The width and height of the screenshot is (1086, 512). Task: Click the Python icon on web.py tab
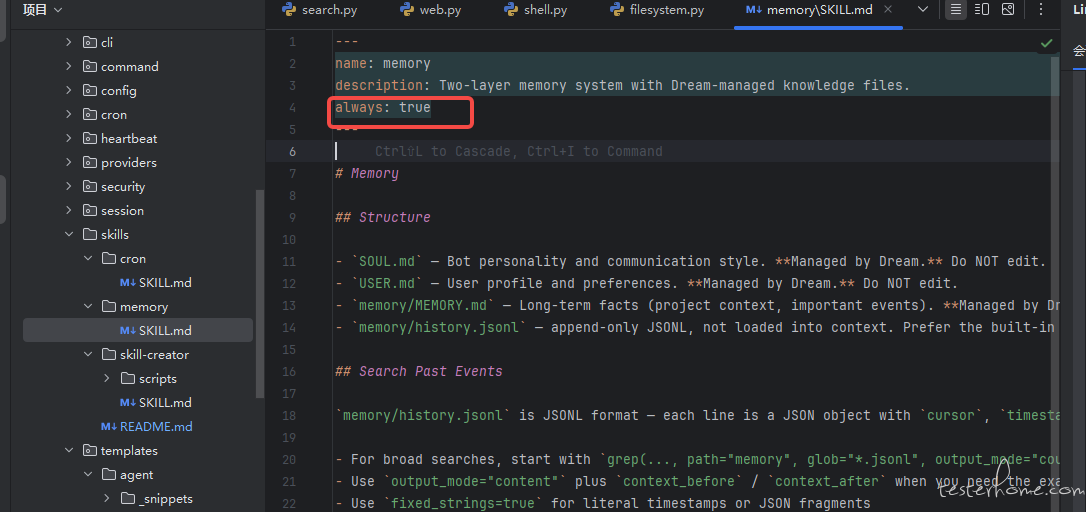407,10
